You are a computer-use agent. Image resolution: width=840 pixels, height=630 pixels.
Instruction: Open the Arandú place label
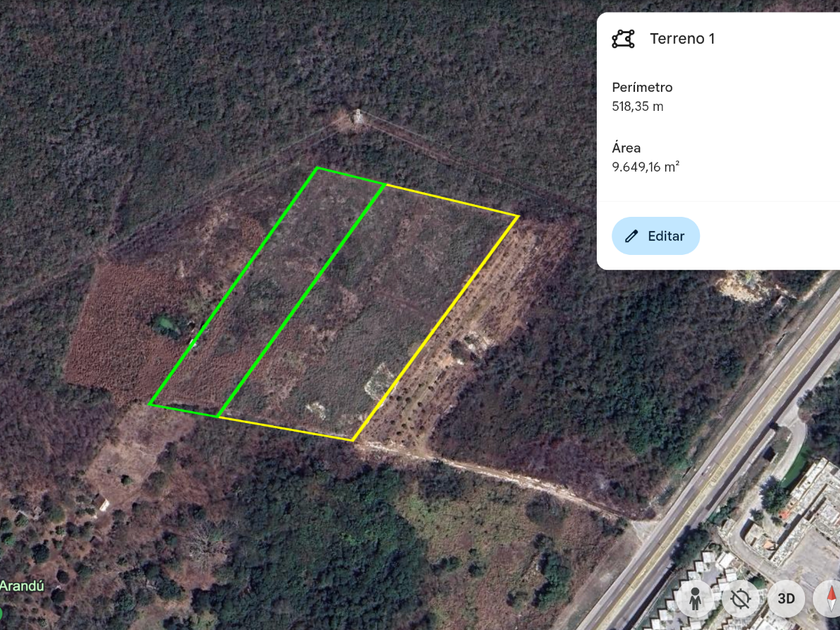point(21,586)
